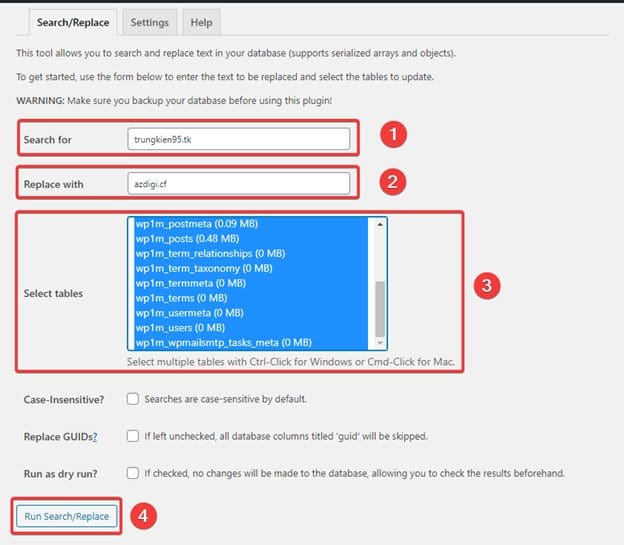Select wp1m_postmeta table in list
624x545 pixels.
(x=190, y=224)
